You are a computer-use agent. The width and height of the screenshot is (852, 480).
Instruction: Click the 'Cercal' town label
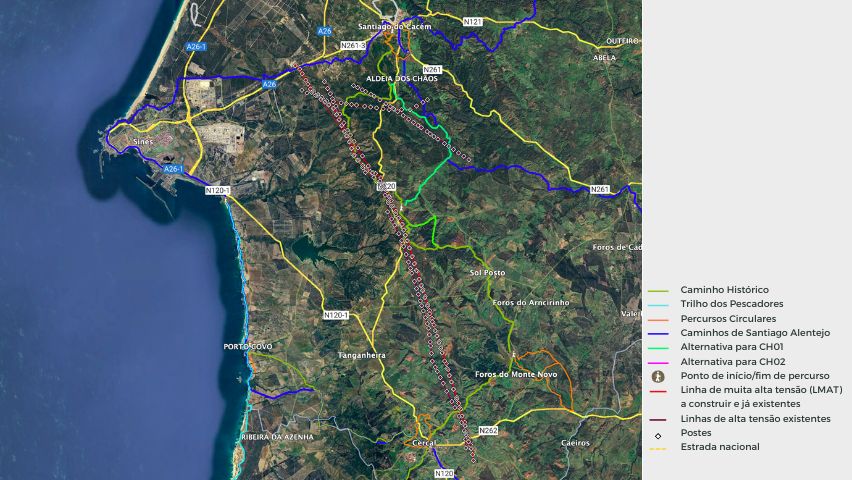pyautogui.click(x=424, y=443)
